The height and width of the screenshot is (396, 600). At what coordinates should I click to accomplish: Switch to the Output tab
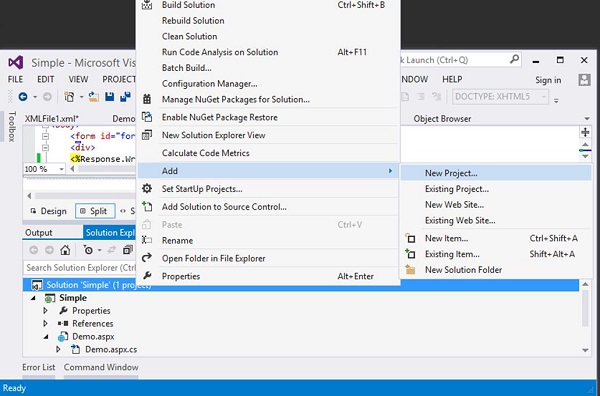(39, 233)
